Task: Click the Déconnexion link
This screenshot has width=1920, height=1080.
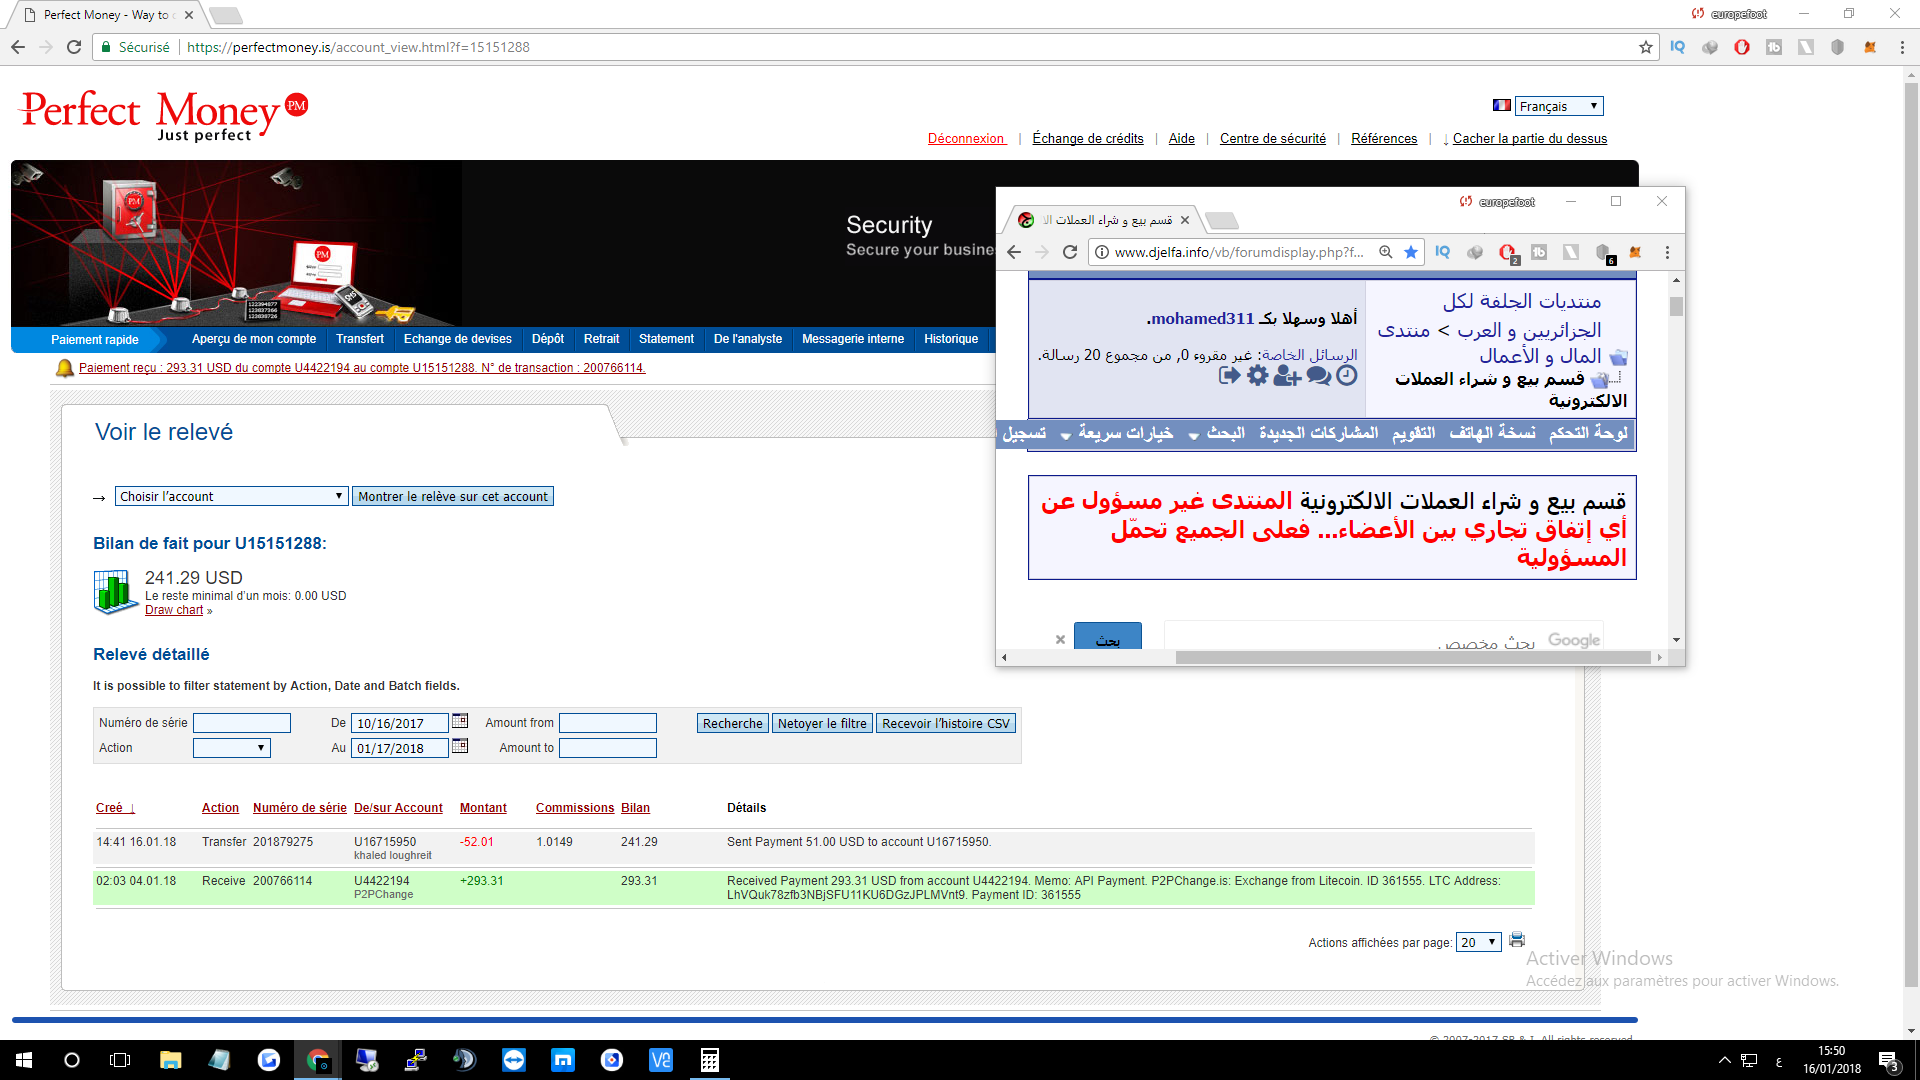Action: click(966, 139)
